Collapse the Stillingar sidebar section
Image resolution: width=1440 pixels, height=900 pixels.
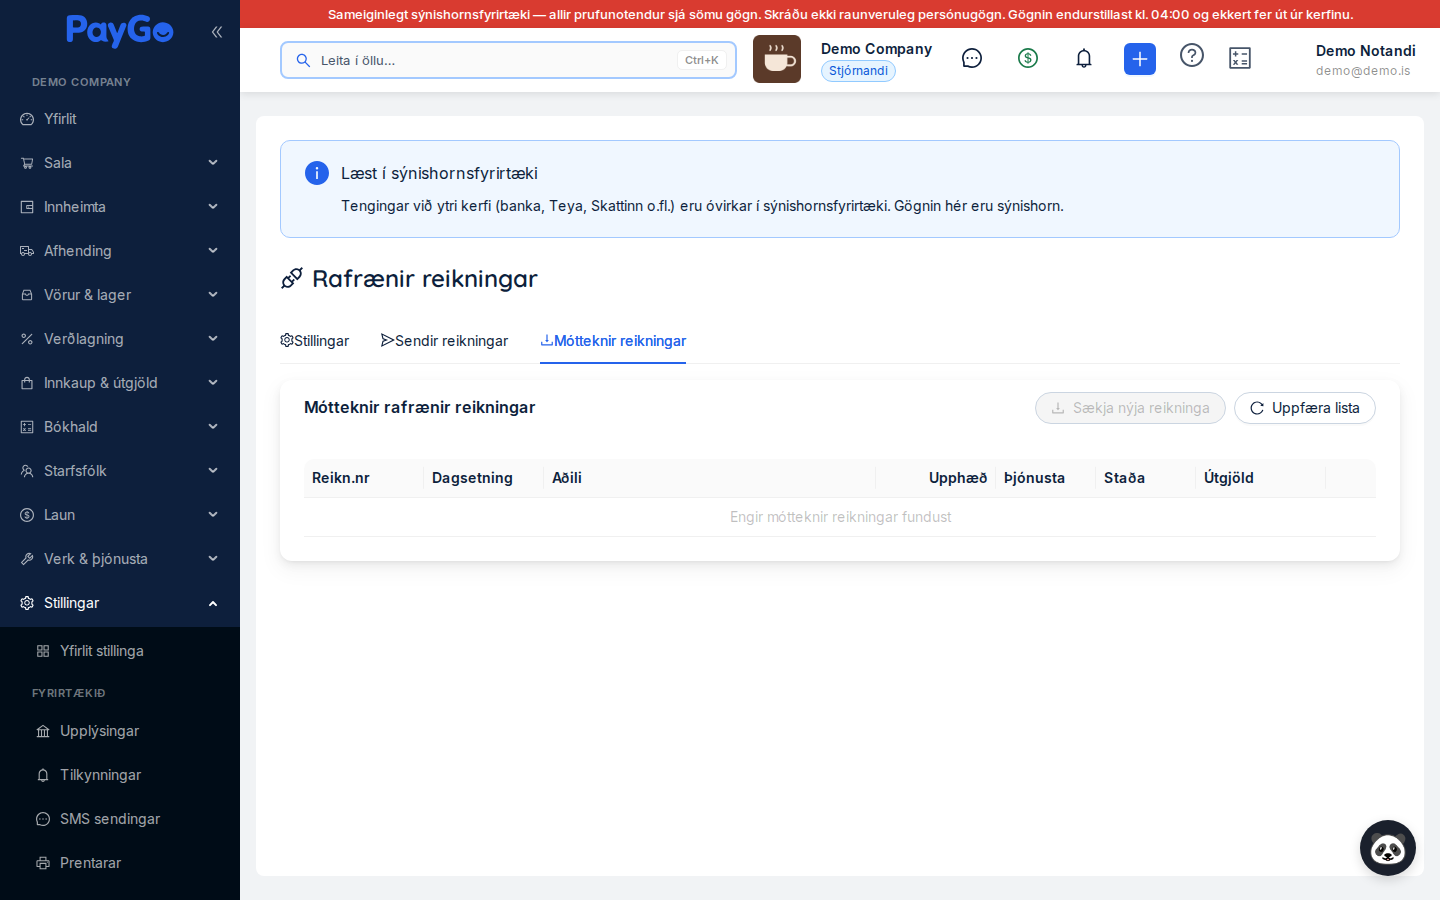(120, 603)
